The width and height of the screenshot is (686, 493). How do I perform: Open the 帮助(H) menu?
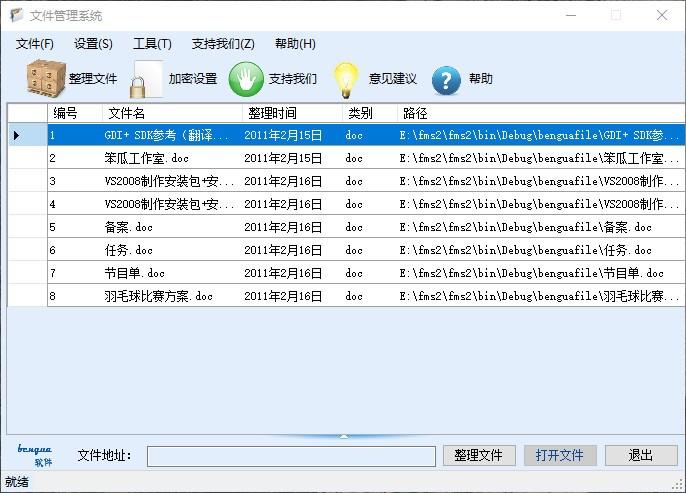point(295,44)
